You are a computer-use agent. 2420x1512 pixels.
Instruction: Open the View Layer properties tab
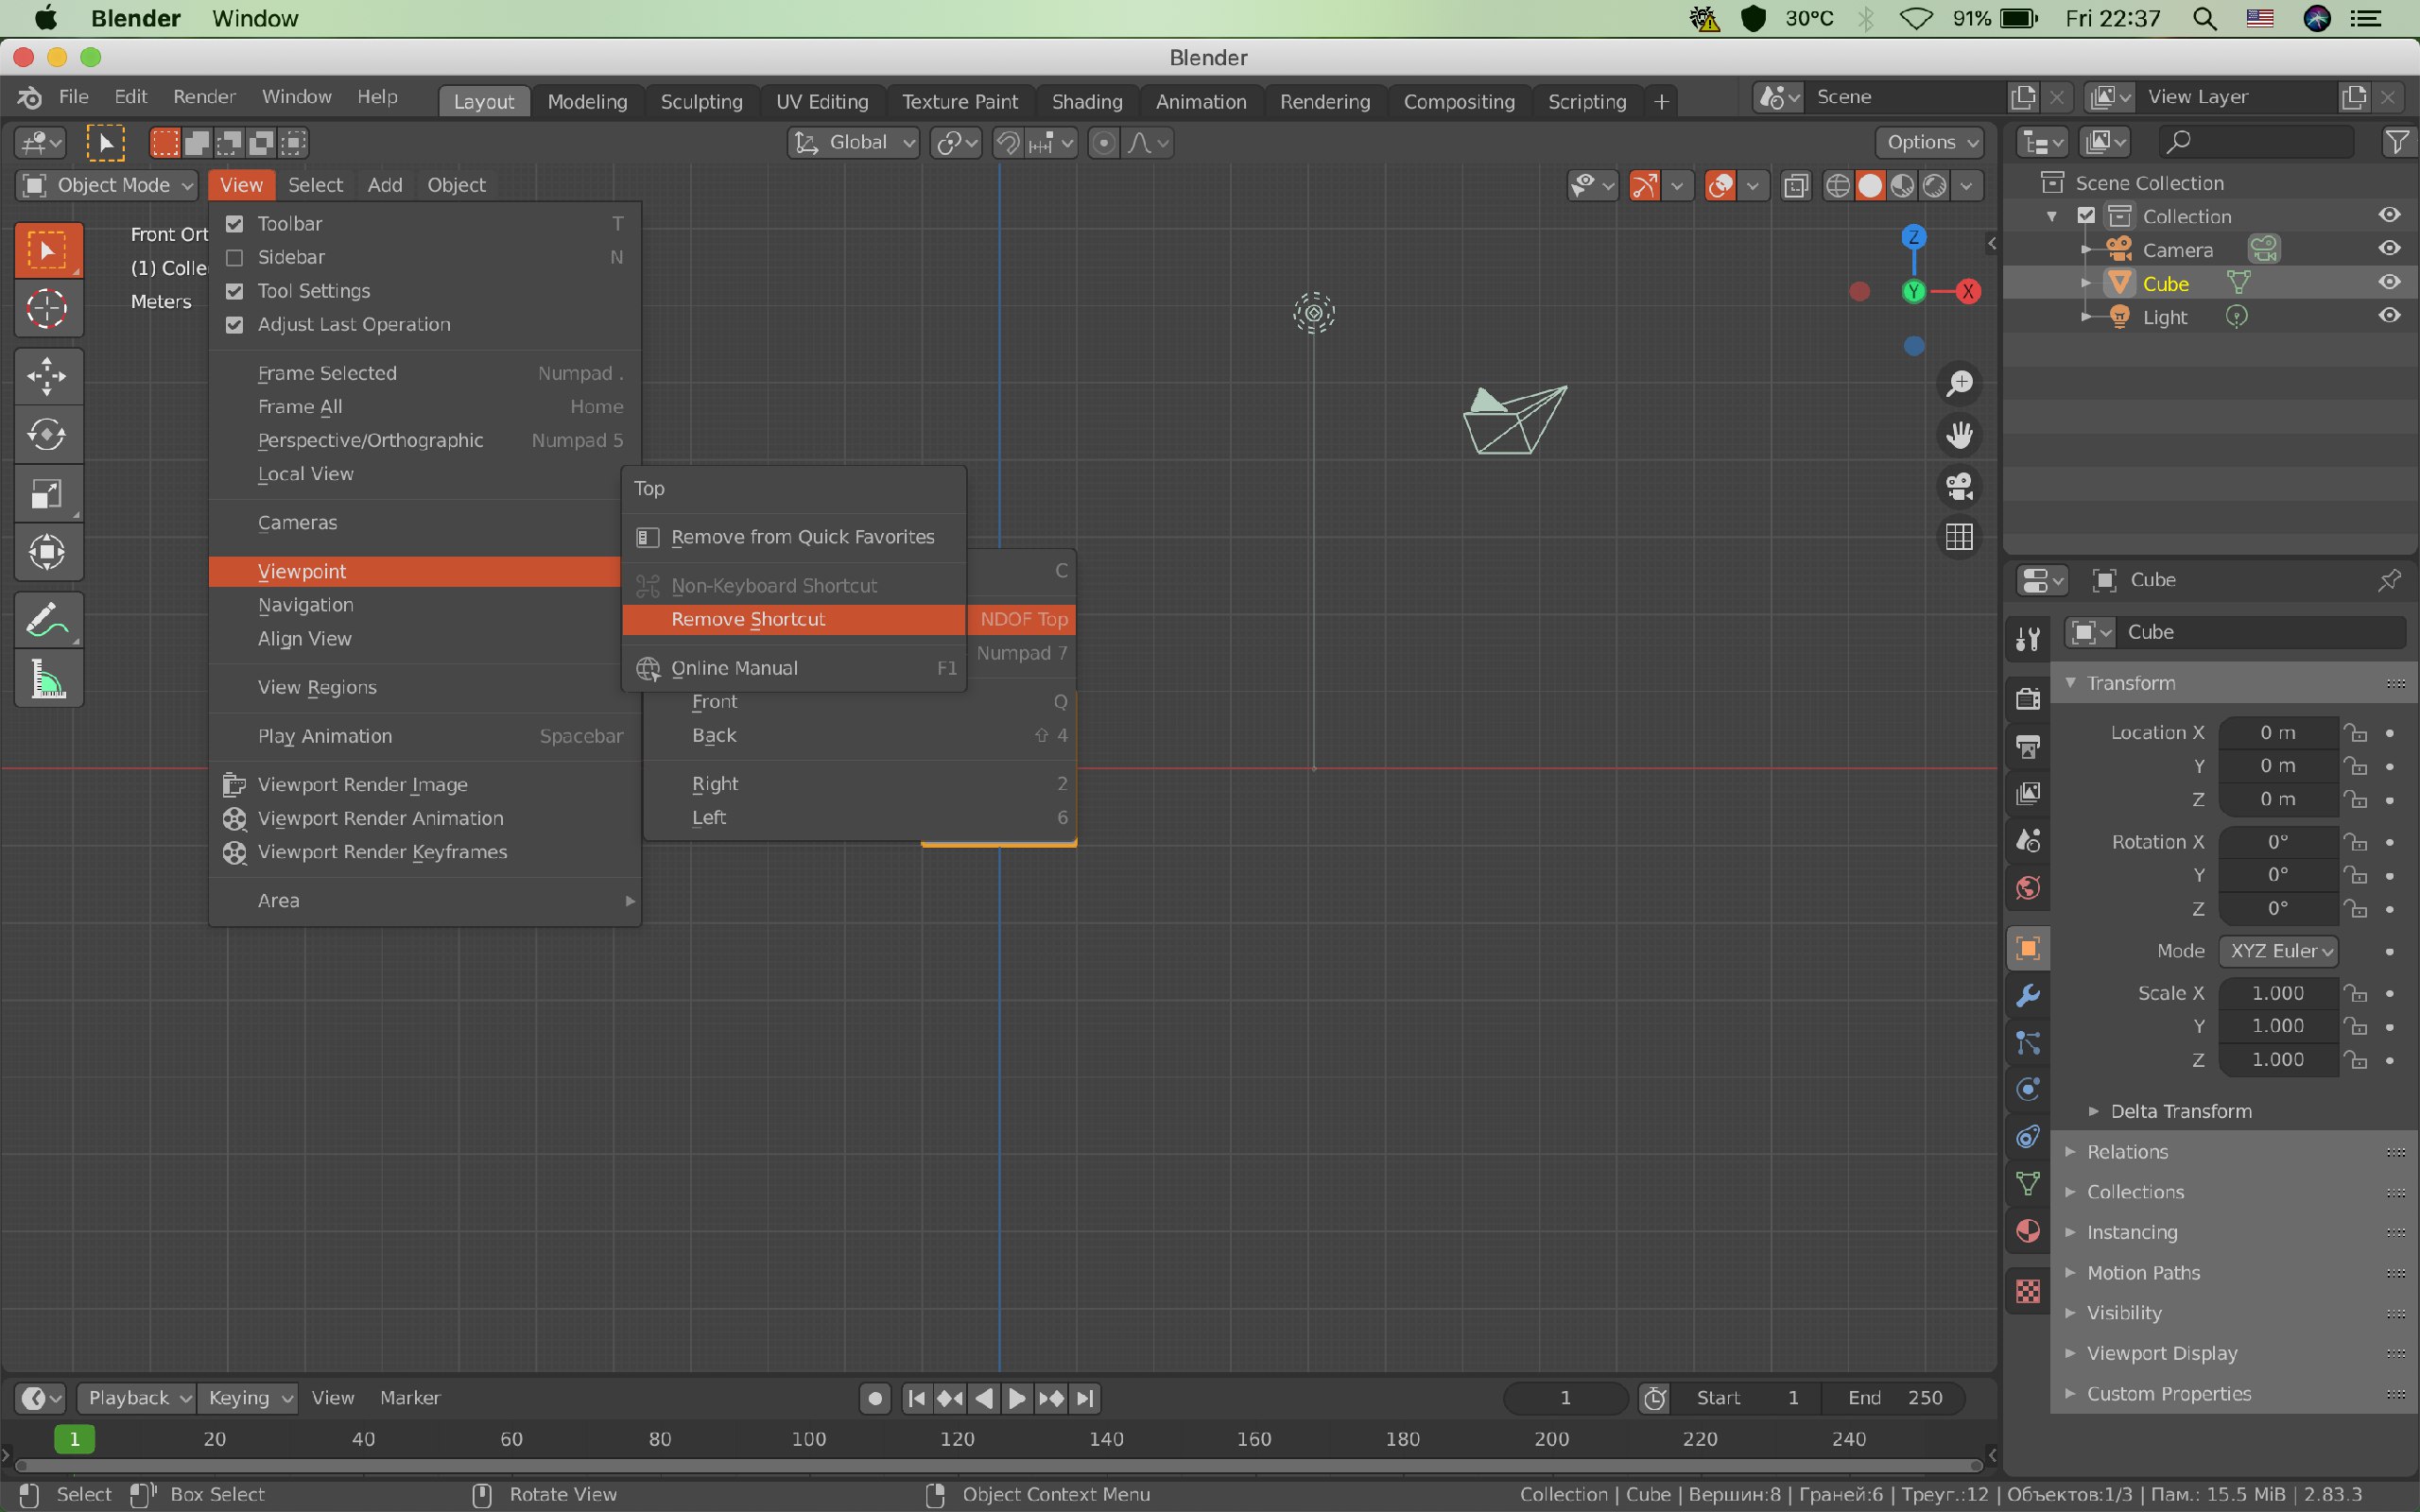coord(2027,793)
